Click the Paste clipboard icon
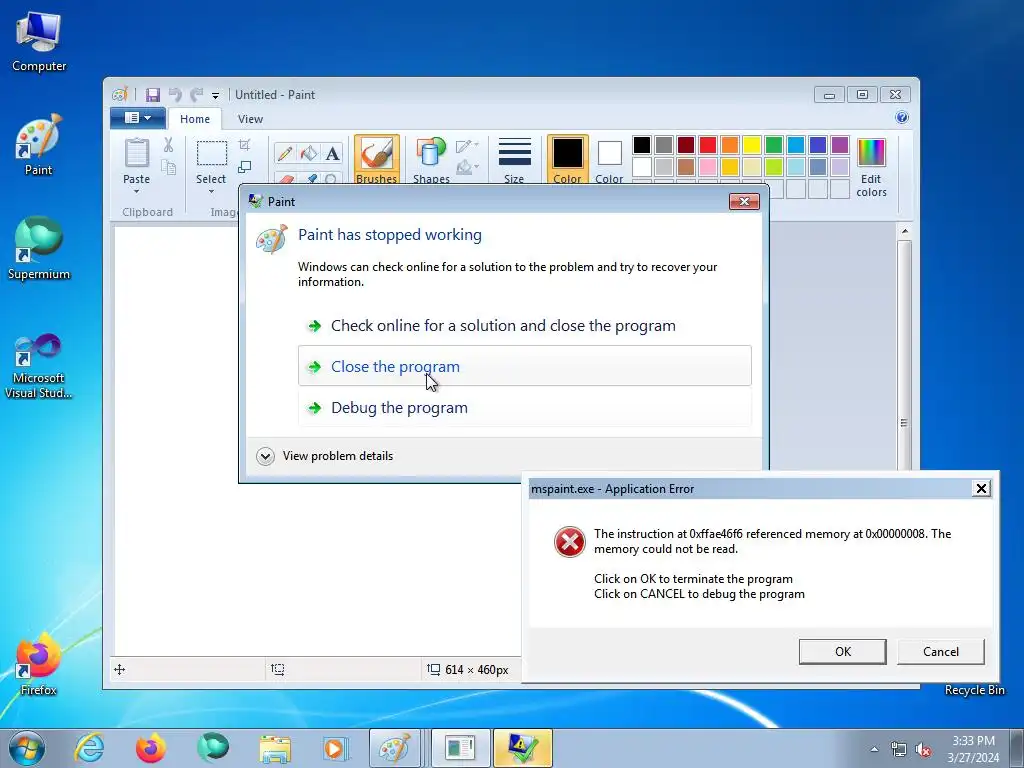This screenshot has height=768, width=1024. pyautogui.click(x=136, y=153)
